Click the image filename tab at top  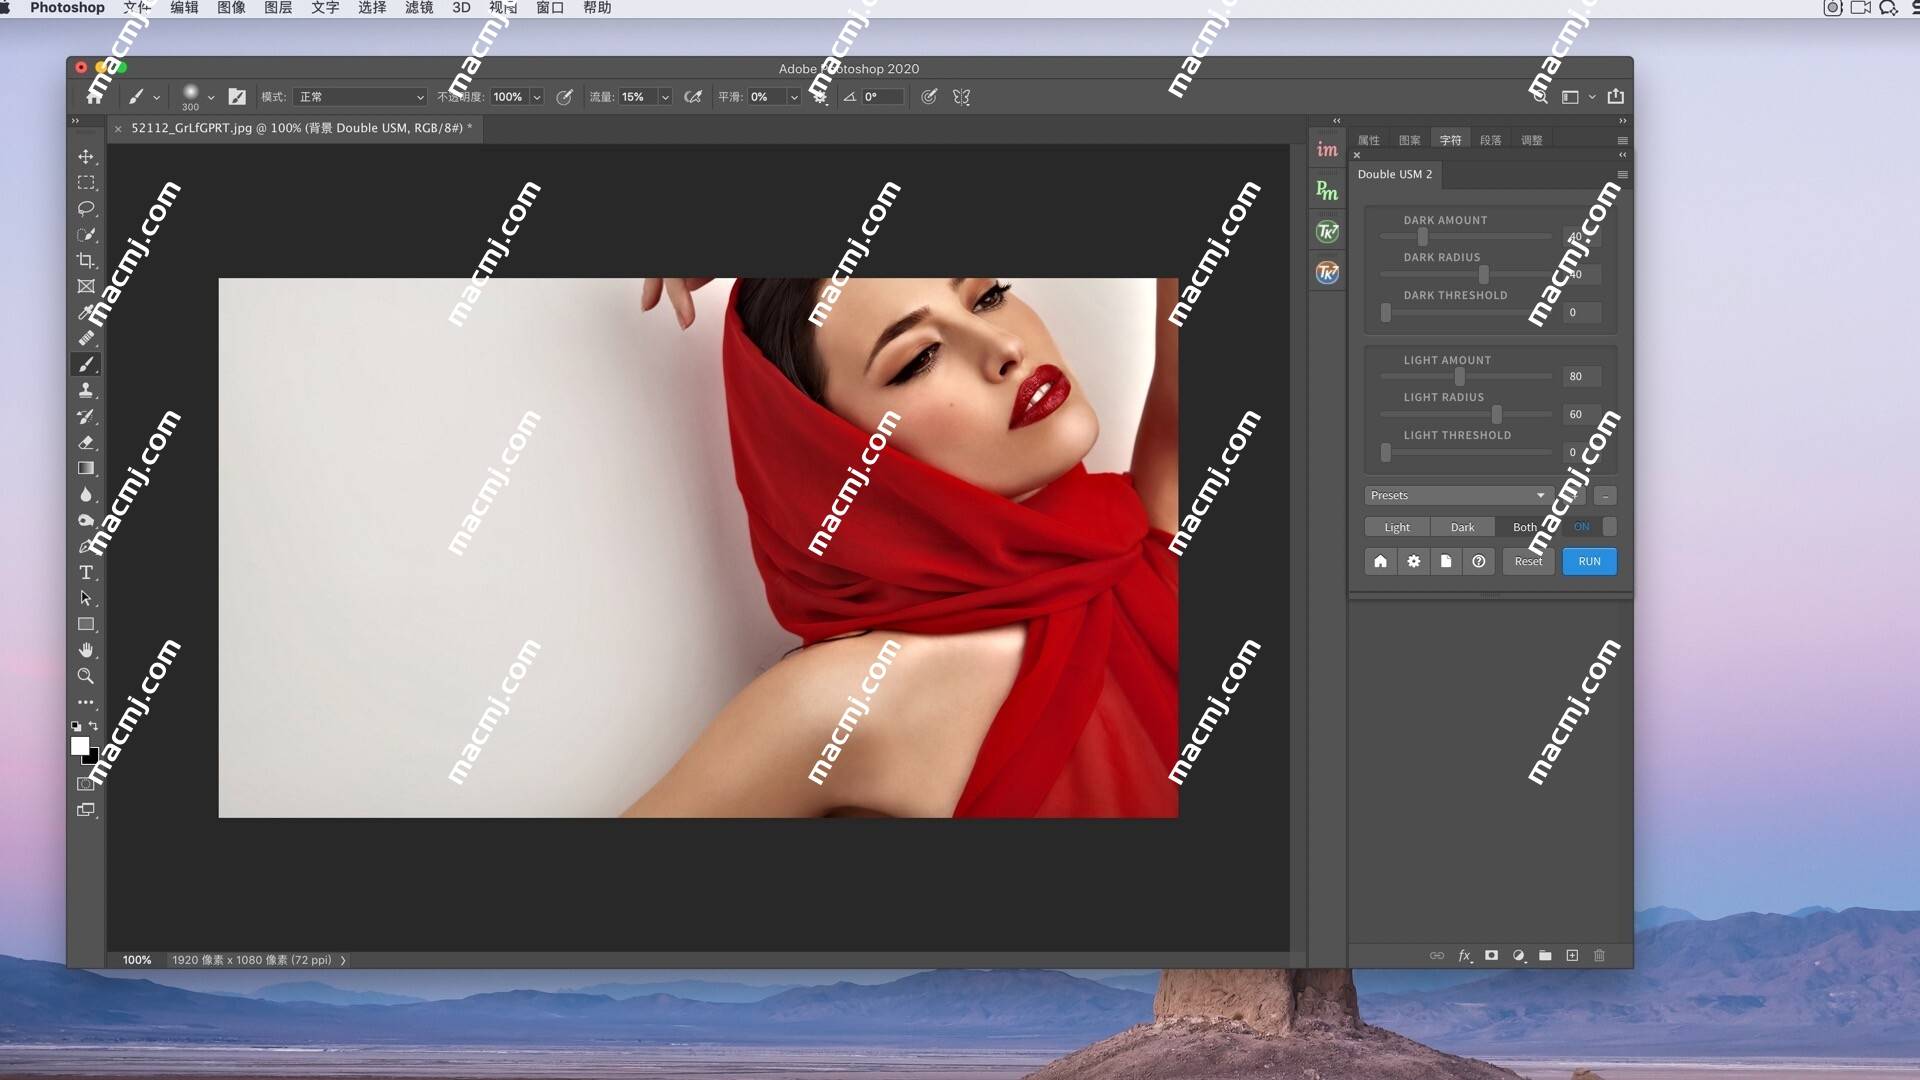[x=301, y=128]
